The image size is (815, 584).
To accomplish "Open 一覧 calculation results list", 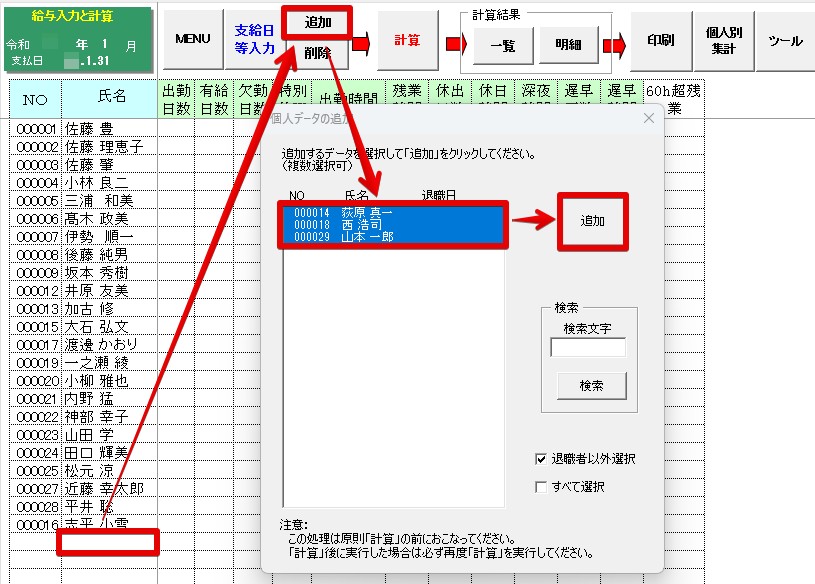I will (502, 45).
